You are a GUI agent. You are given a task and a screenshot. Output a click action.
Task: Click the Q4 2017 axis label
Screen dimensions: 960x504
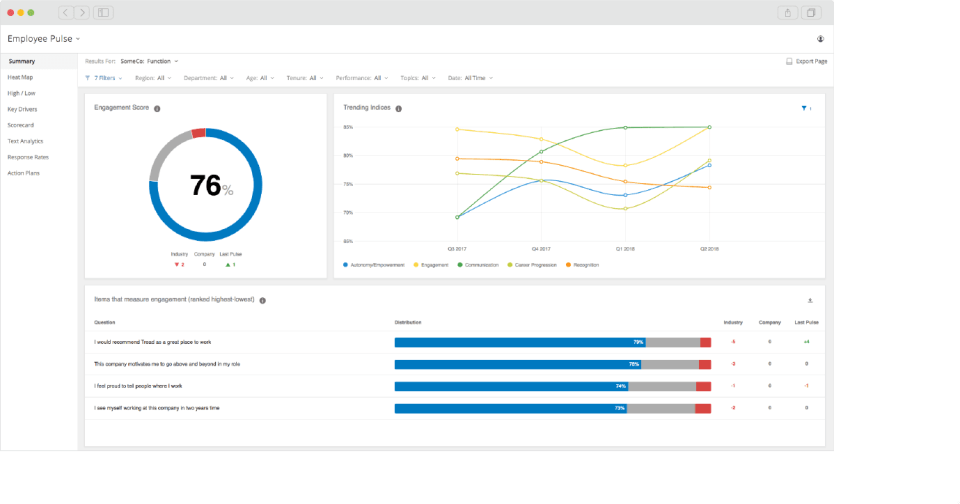pos(541,249)
